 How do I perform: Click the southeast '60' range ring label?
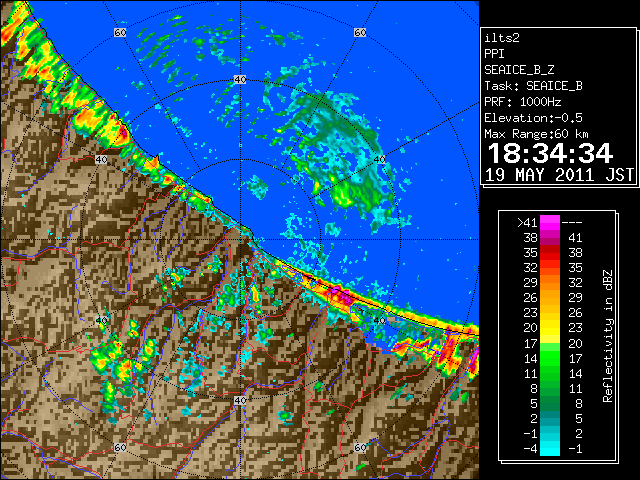pos(360,447)
